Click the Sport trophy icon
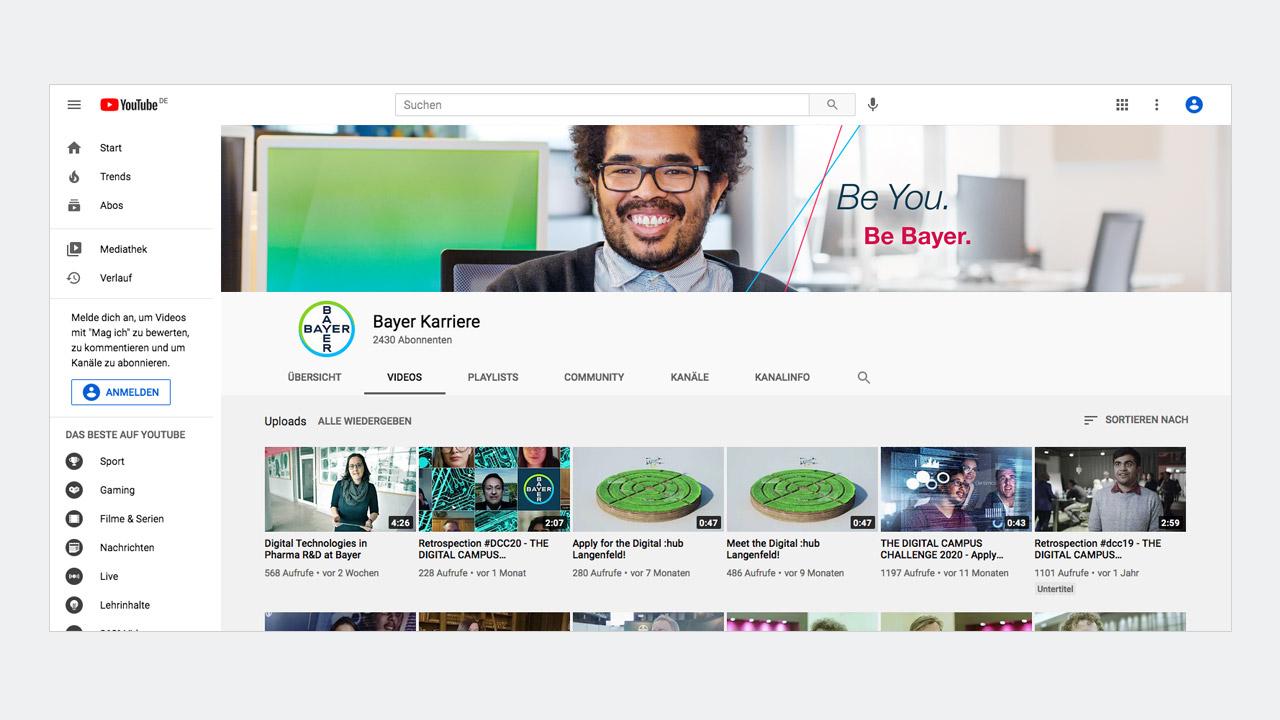The width and height of the screenshot is (1280, 720). [74, 462]
